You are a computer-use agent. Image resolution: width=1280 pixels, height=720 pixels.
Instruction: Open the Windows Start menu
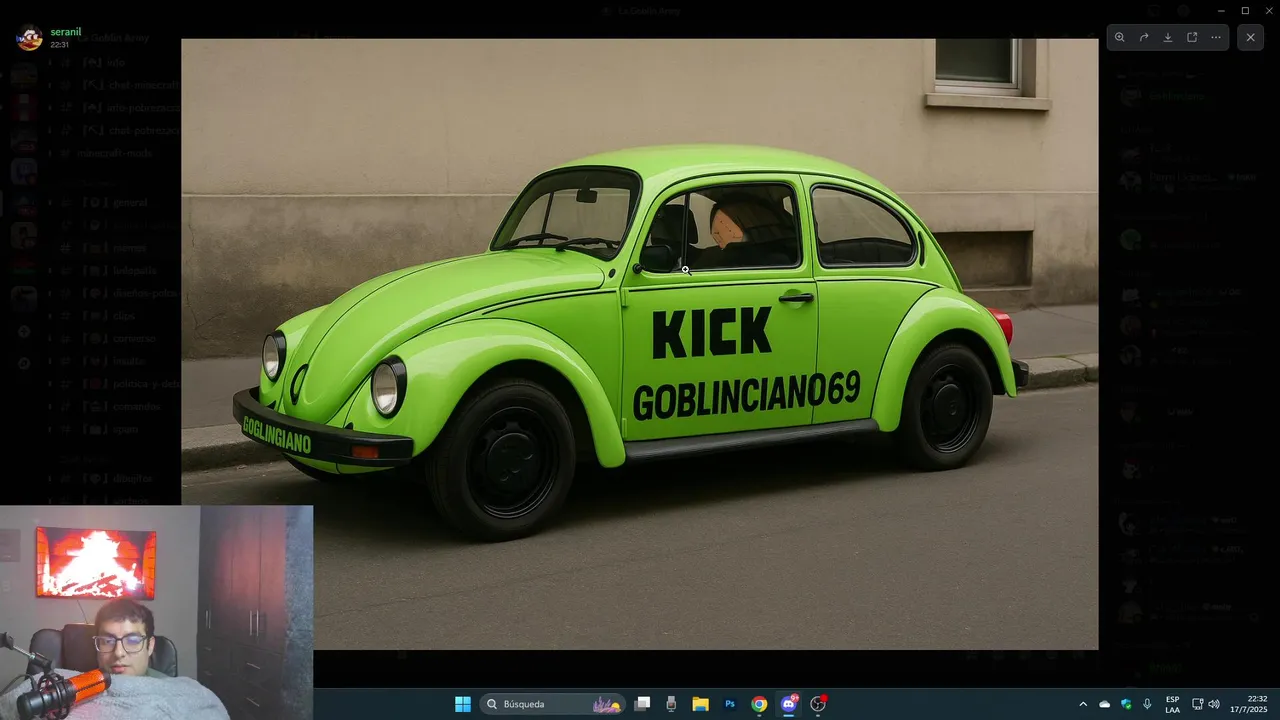click(x=463, y=704)
